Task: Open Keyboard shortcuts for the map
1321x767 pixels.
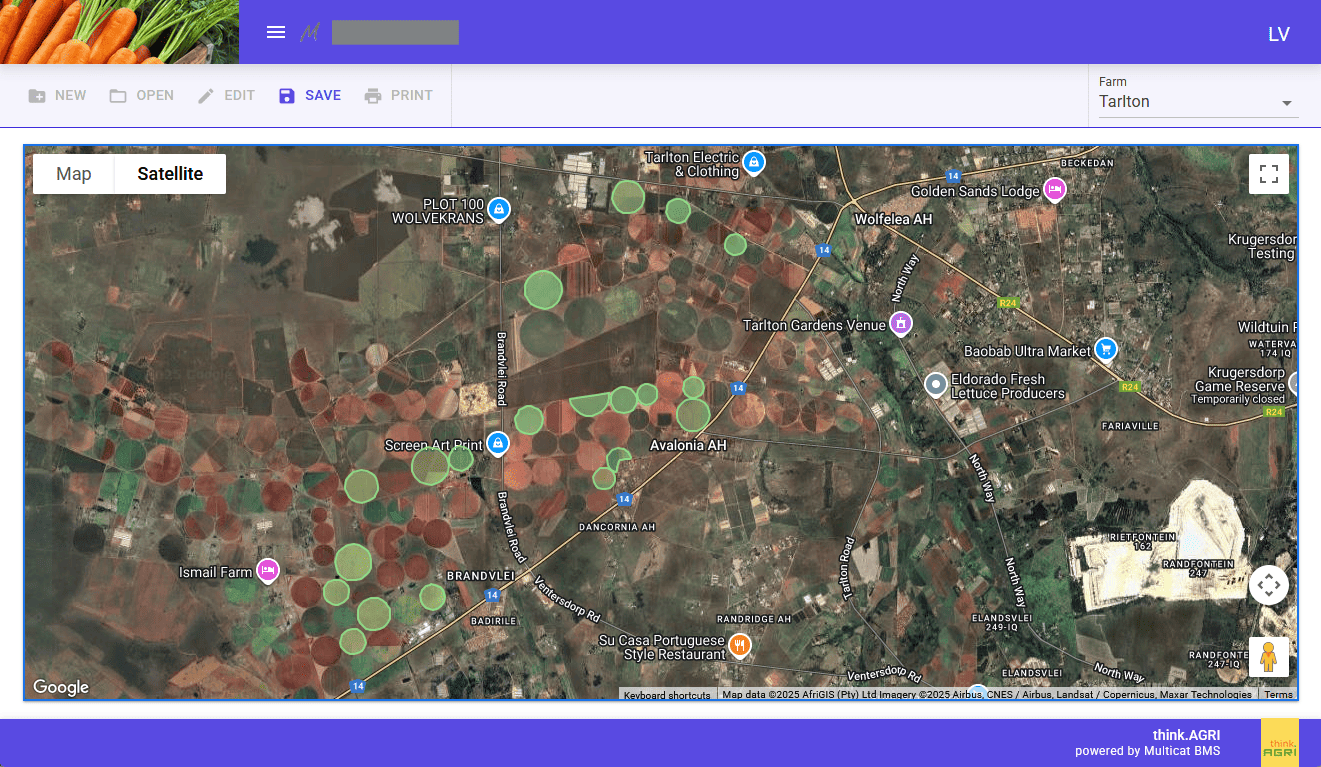Action: point(667,695)
